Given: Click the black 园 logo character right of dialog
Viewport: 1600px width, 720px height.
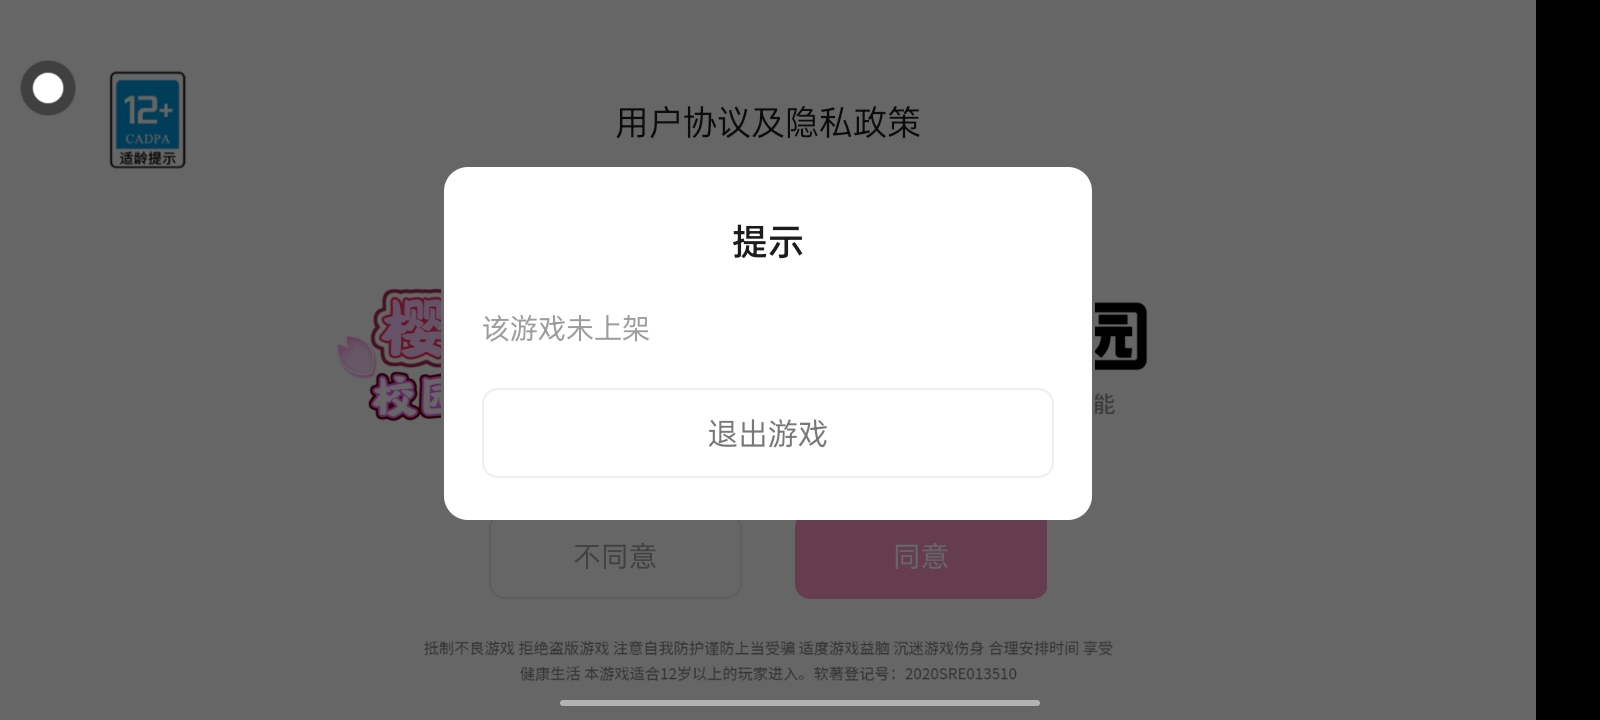Looking at the screenshot, I should click(1119, 337).
